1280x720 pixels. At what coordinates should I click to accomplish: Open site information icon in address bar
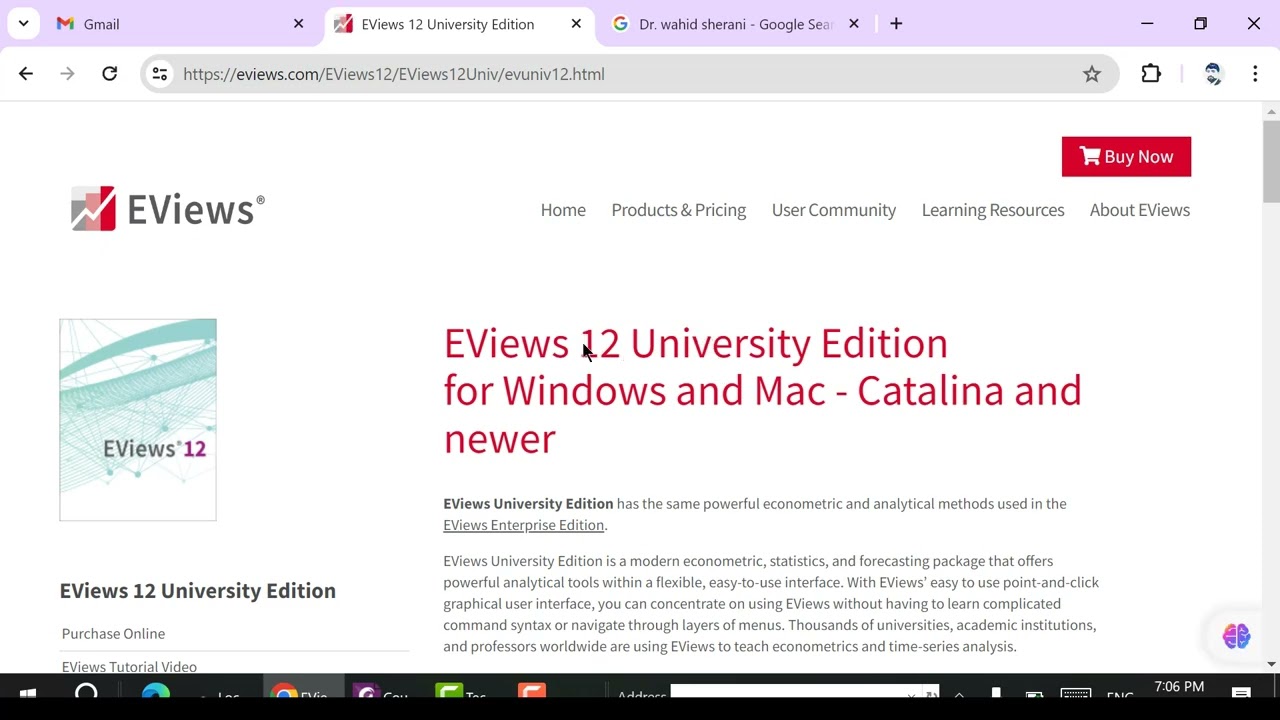tap(160, 74)
